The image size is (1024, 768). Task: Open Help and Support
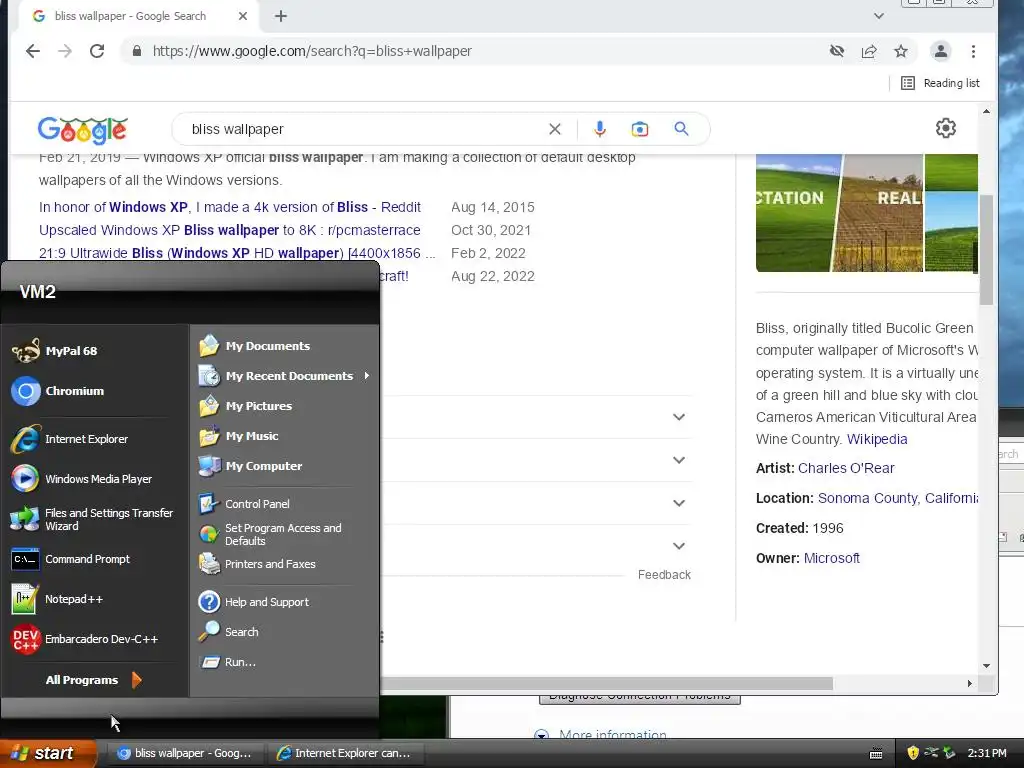coord(253,601)
